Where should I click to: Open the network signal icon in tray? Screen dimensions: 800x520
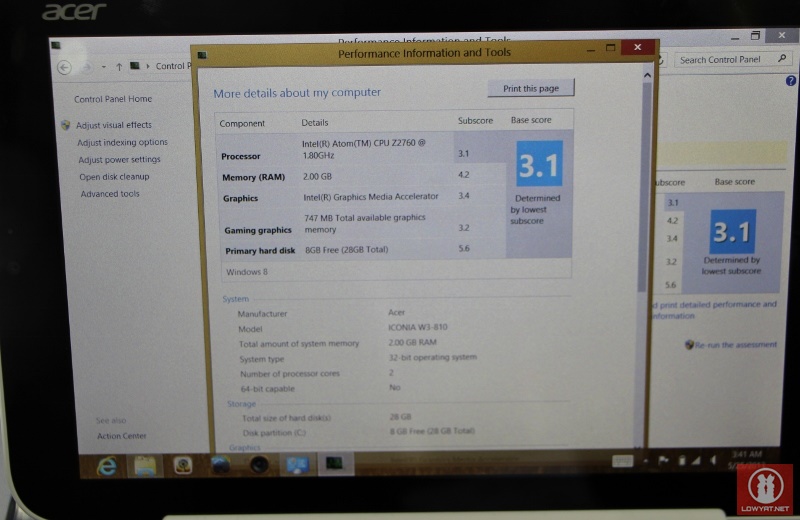(696, 460)
